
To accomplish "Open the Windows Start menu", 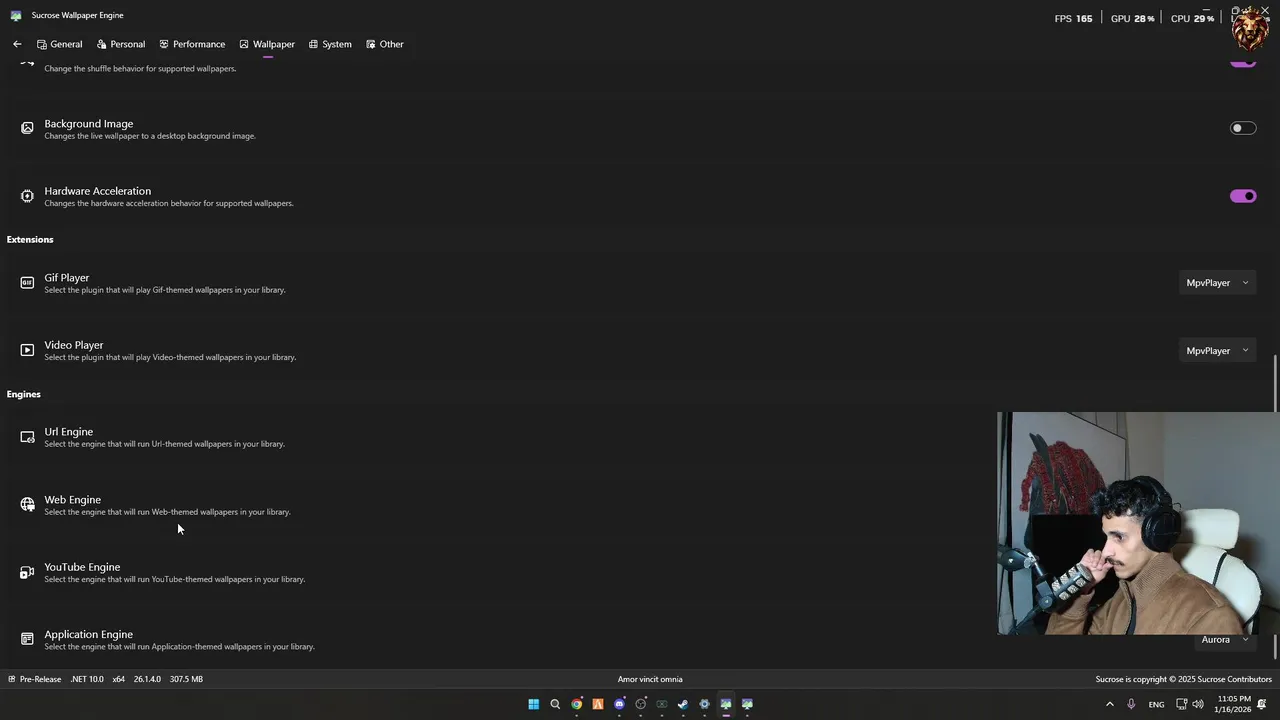I will (x=533, y=704).
